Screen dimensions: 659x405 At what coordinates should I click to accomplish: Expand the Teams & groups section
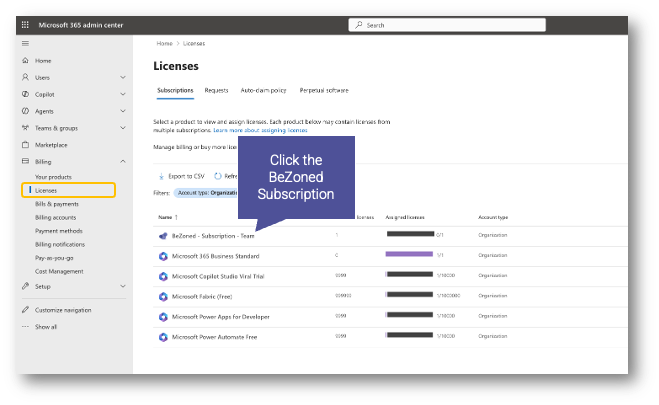123,128
